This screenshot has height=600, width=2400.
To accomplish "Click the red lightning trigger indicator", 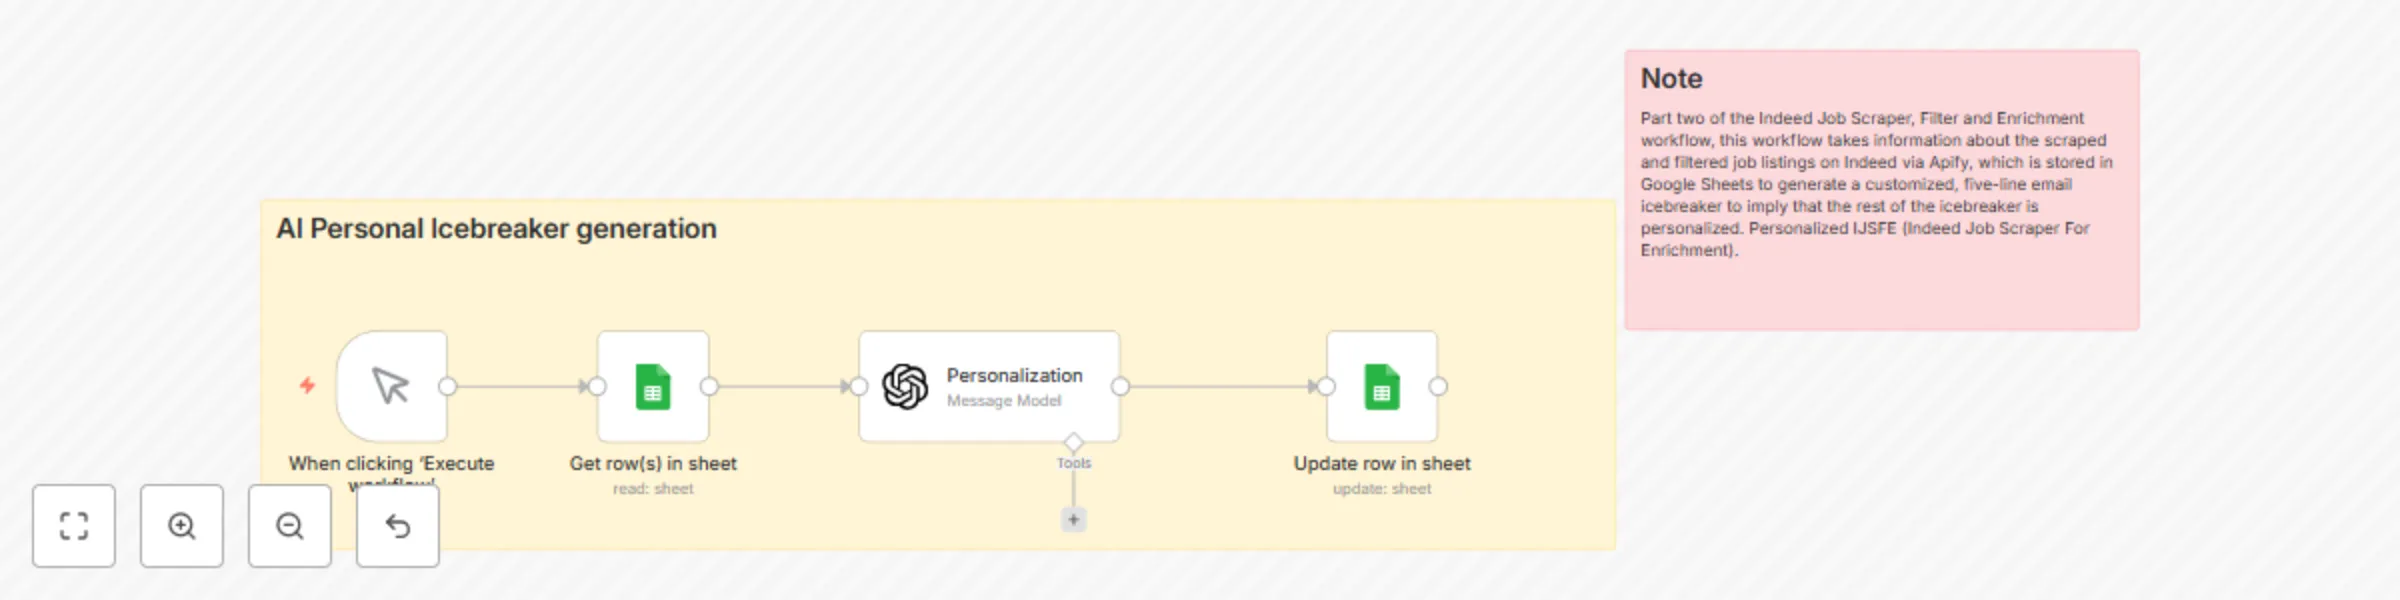I will pos(307,383).
